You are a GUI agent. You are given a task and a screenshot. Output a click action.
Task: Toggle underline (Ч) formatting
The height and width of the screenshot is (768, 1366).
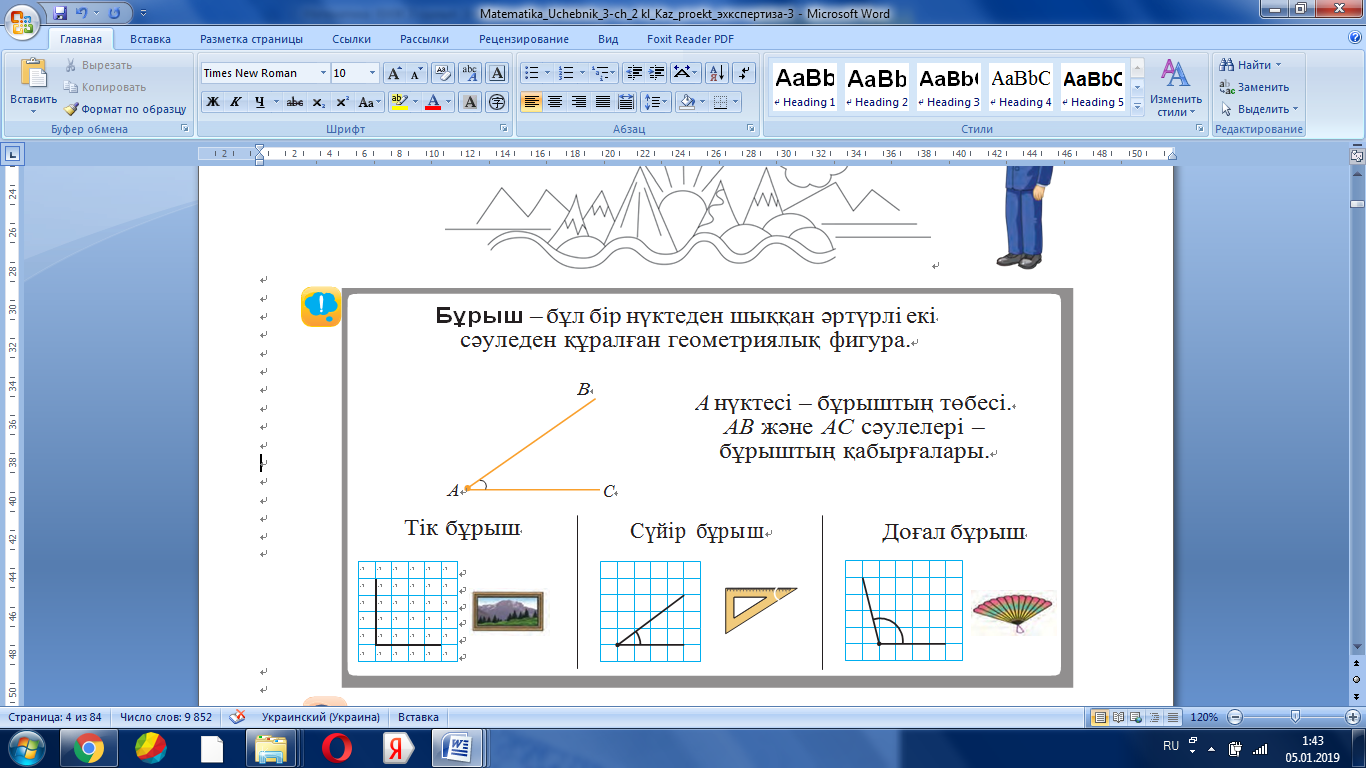[x=259, y=102]
